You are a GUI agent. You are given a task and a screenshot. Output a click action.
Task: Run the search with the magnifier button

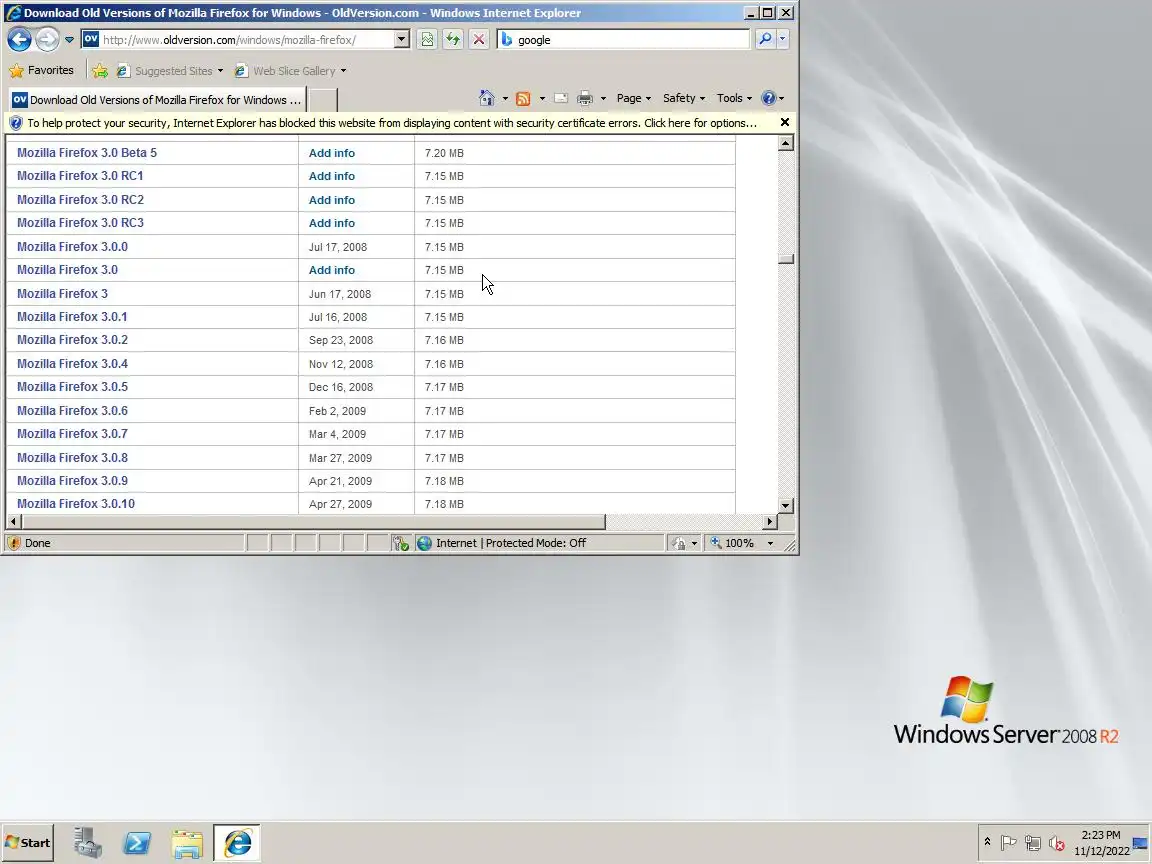pos(765,39)
